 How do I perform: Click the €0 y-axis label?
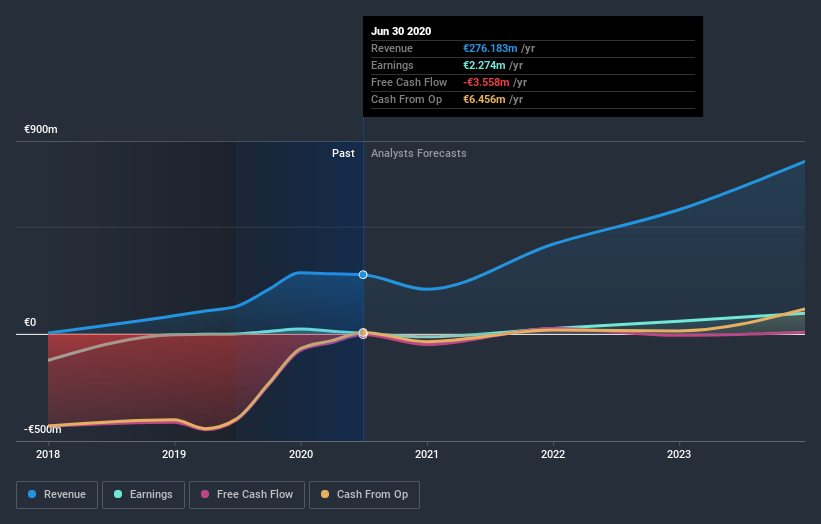point(30,322)
